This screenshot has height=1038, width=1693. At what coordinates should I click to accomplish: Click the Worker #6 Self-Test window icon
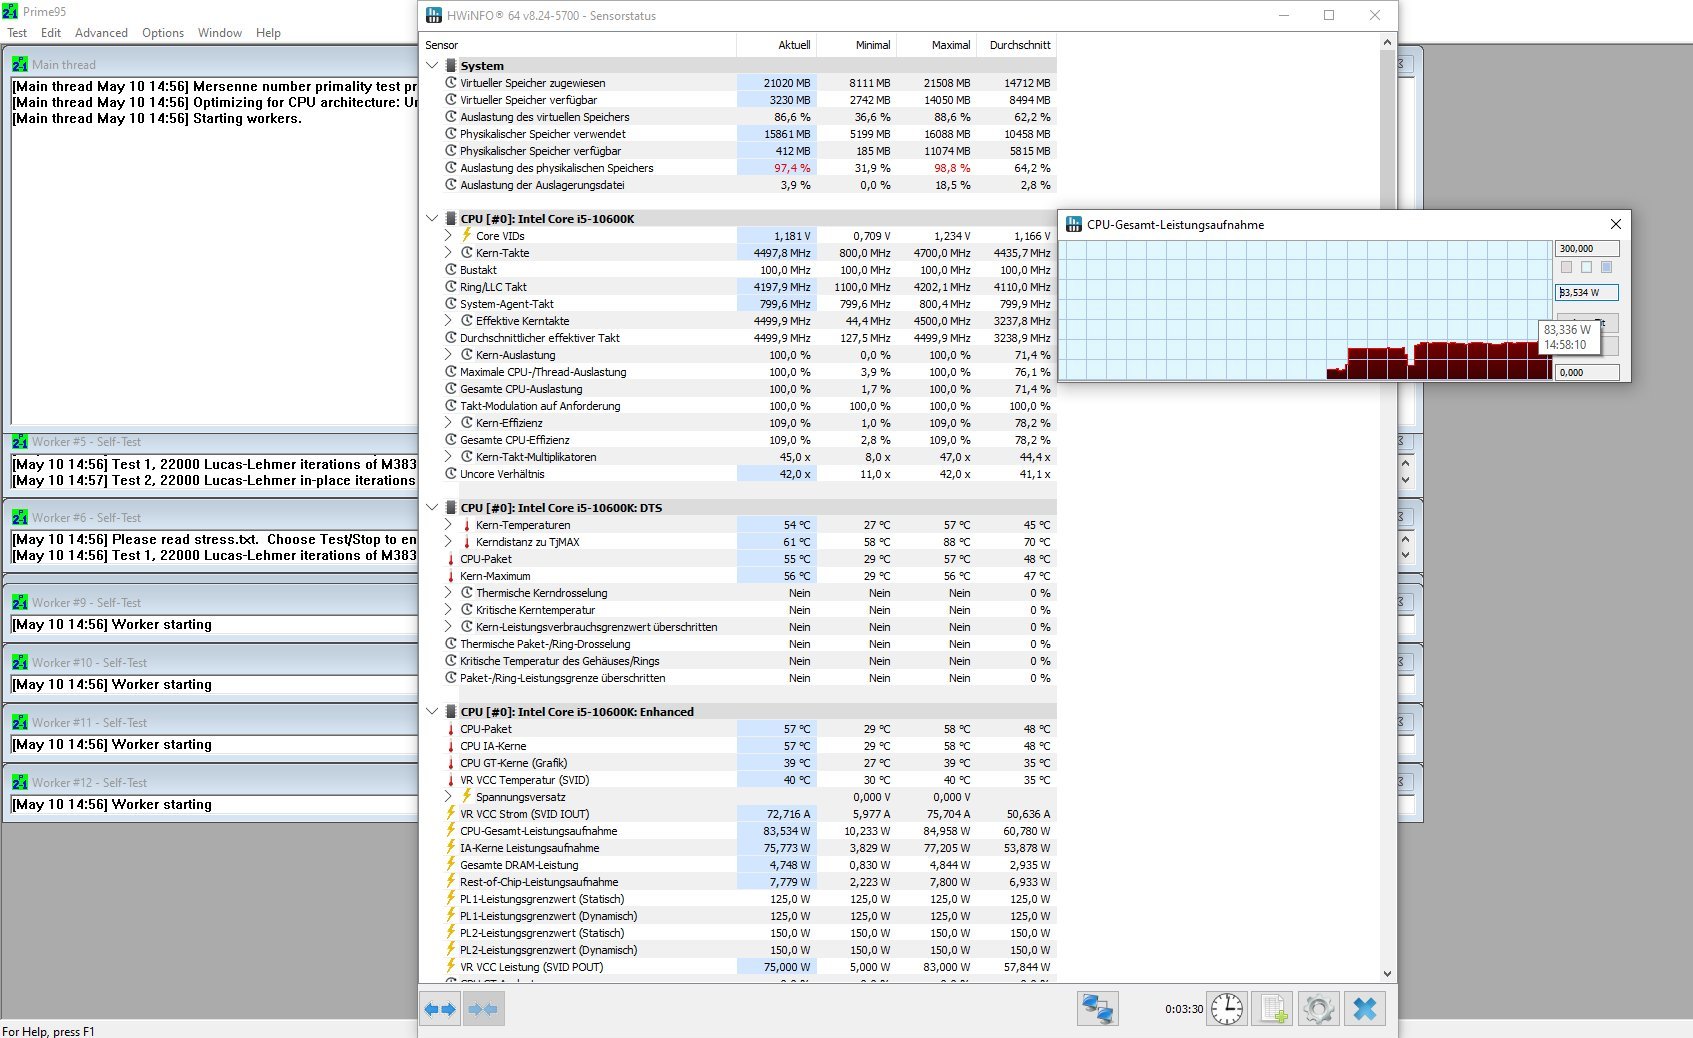point(20,517)
